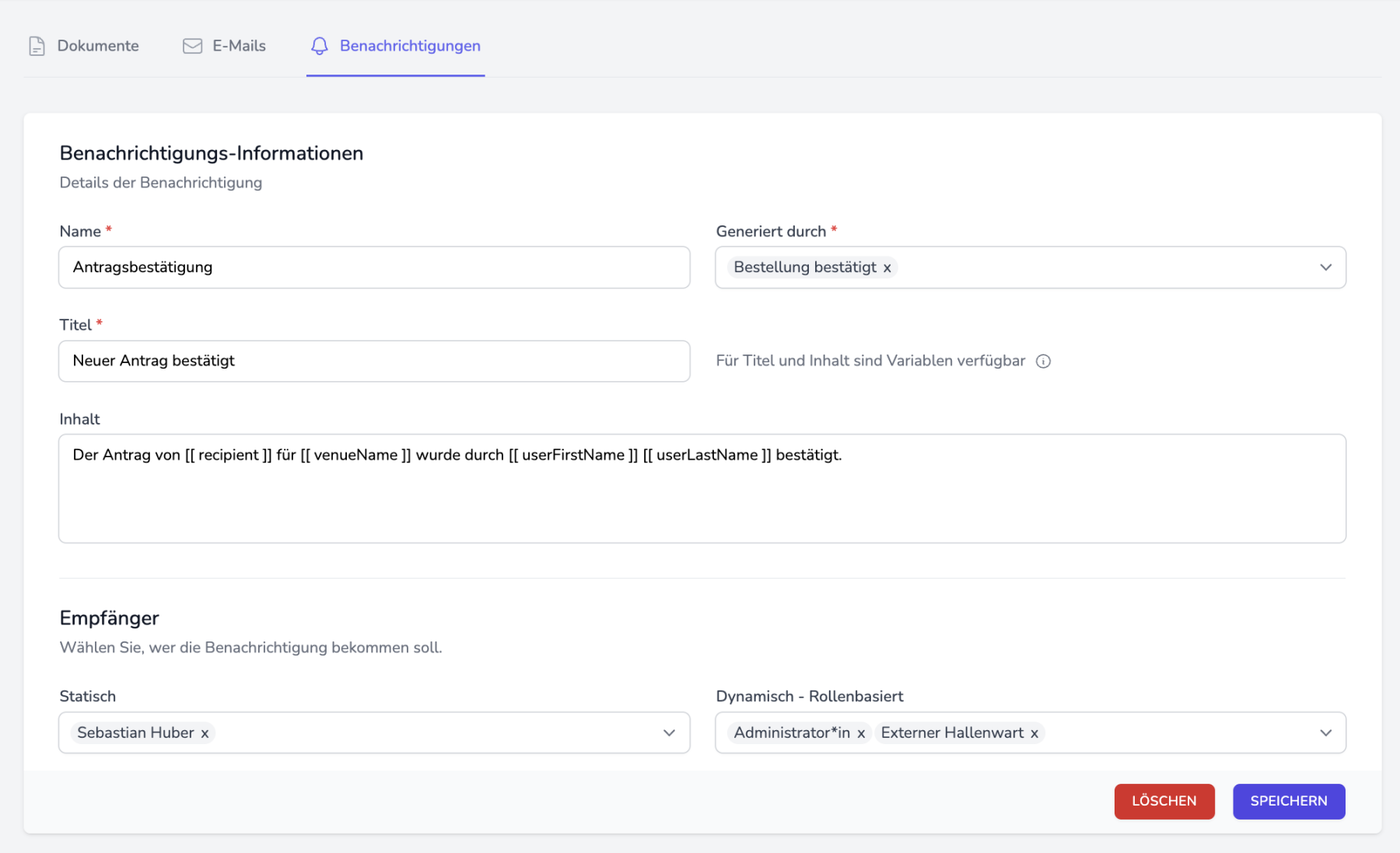Remove the Administrator*in role tag
This screenshot has height=853, width=1400.
click(861, 733)
